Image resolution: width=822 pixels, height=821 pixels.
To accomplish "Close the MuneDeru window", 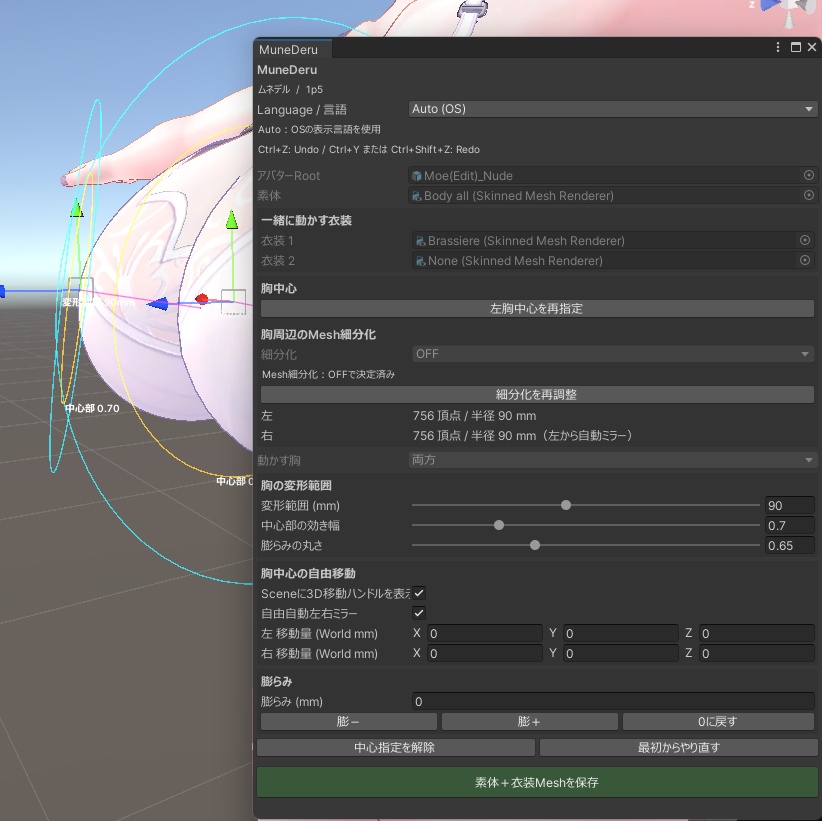I will click(x=812, y=47).
